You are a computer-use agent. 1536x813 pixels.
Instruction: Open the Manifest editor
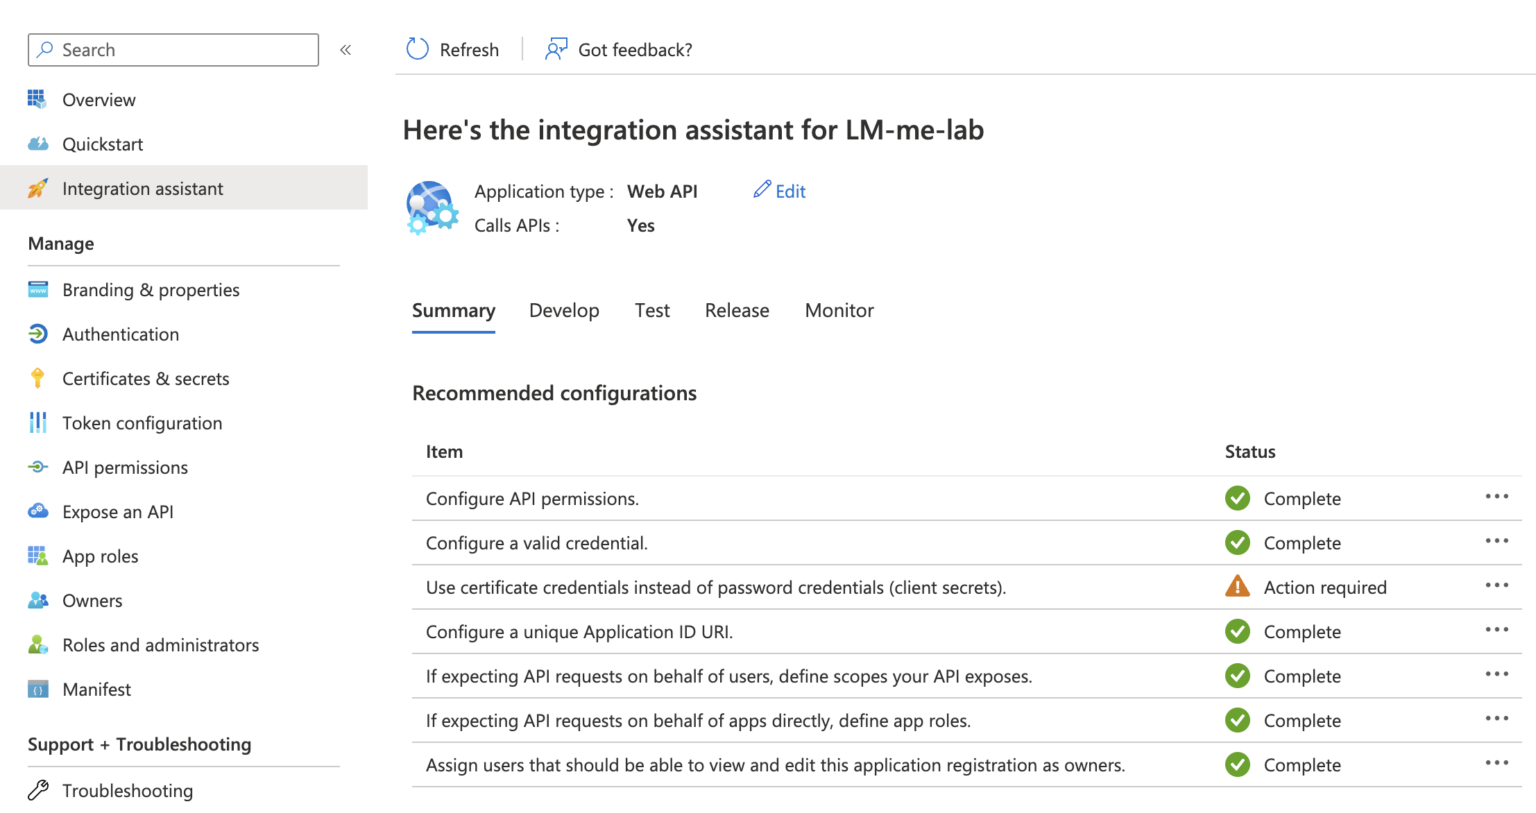click(x=96, y=689)
